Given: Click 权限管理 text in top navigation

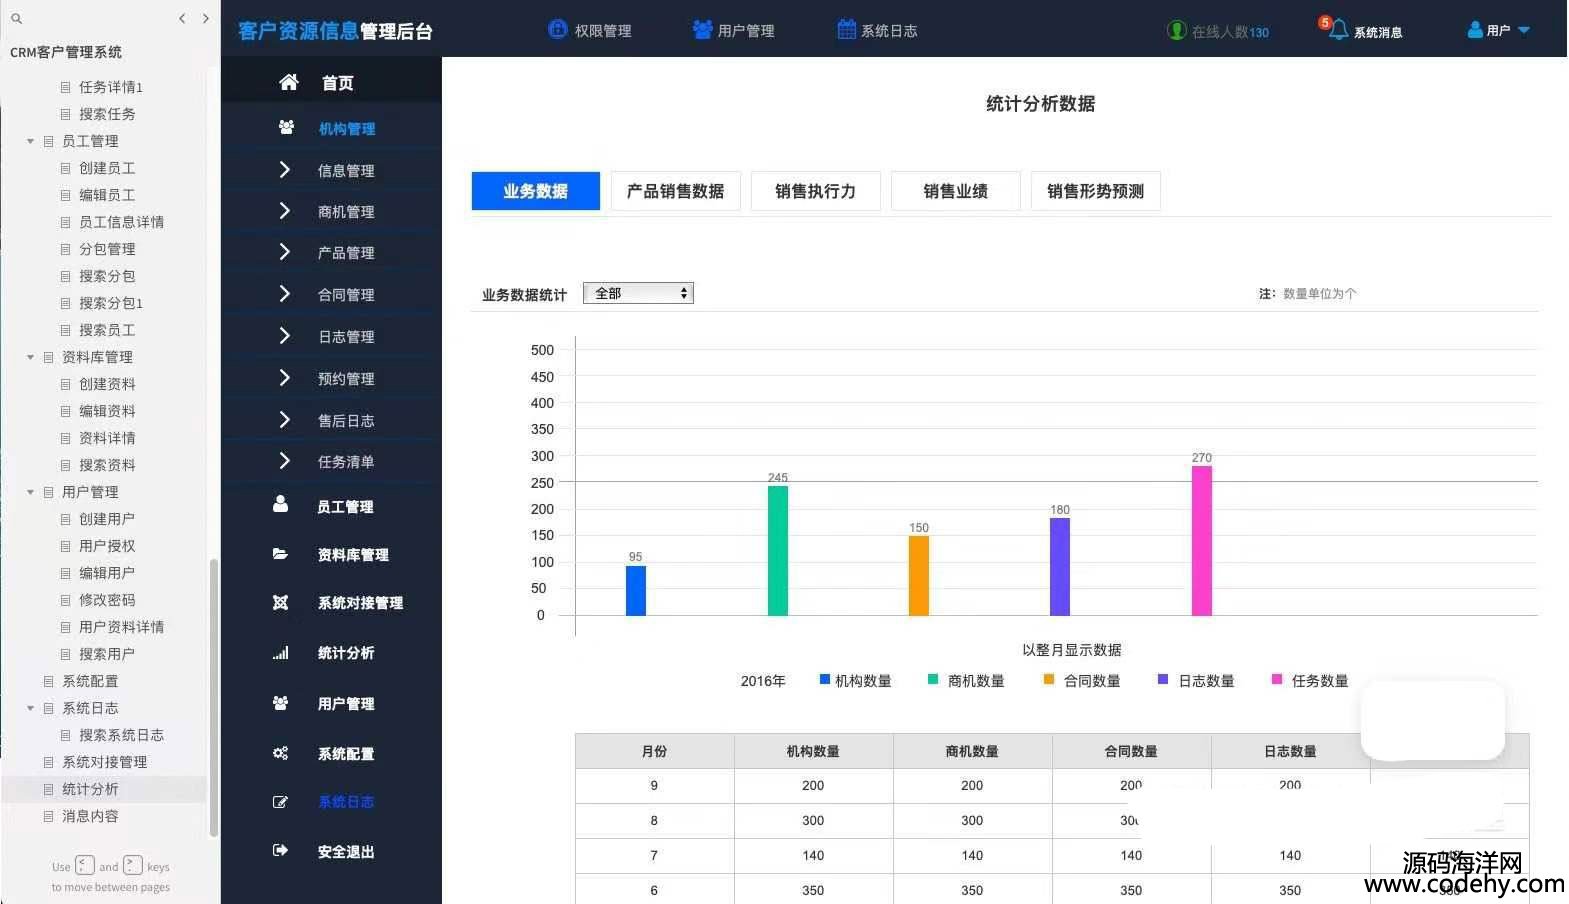Looking at the screenshot, I should [x=603, y=31].
